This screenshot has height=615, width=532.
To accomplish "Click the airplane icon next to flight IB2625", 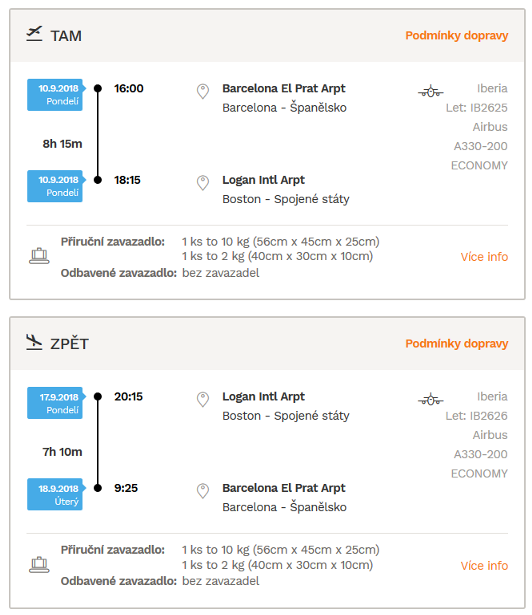I will coord(430,91).
